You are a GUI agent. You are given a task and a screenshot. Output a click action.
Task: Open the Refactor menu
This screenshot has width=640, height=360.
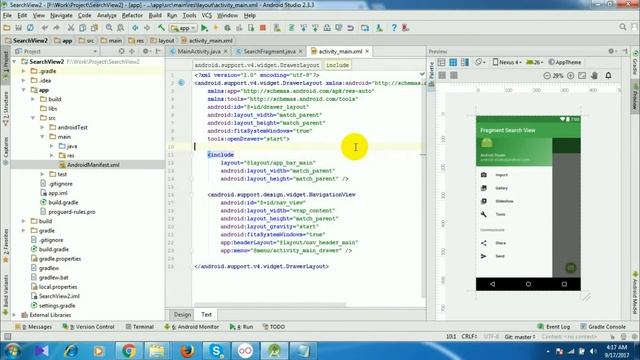pos(133,16)
